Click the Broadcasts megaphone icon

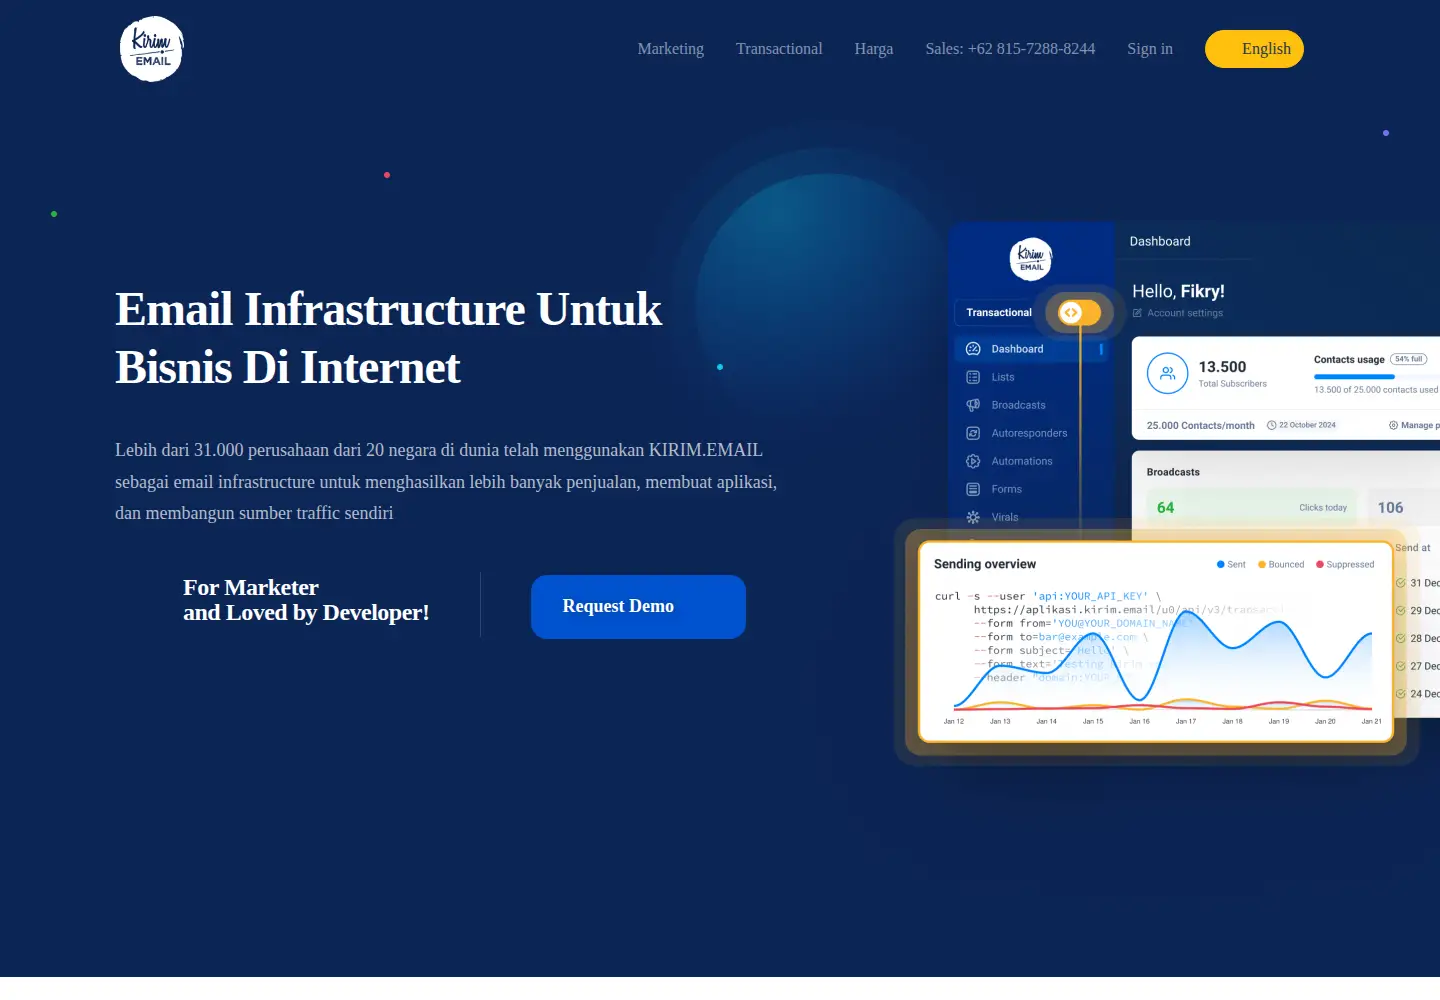[x=973, y=405]
